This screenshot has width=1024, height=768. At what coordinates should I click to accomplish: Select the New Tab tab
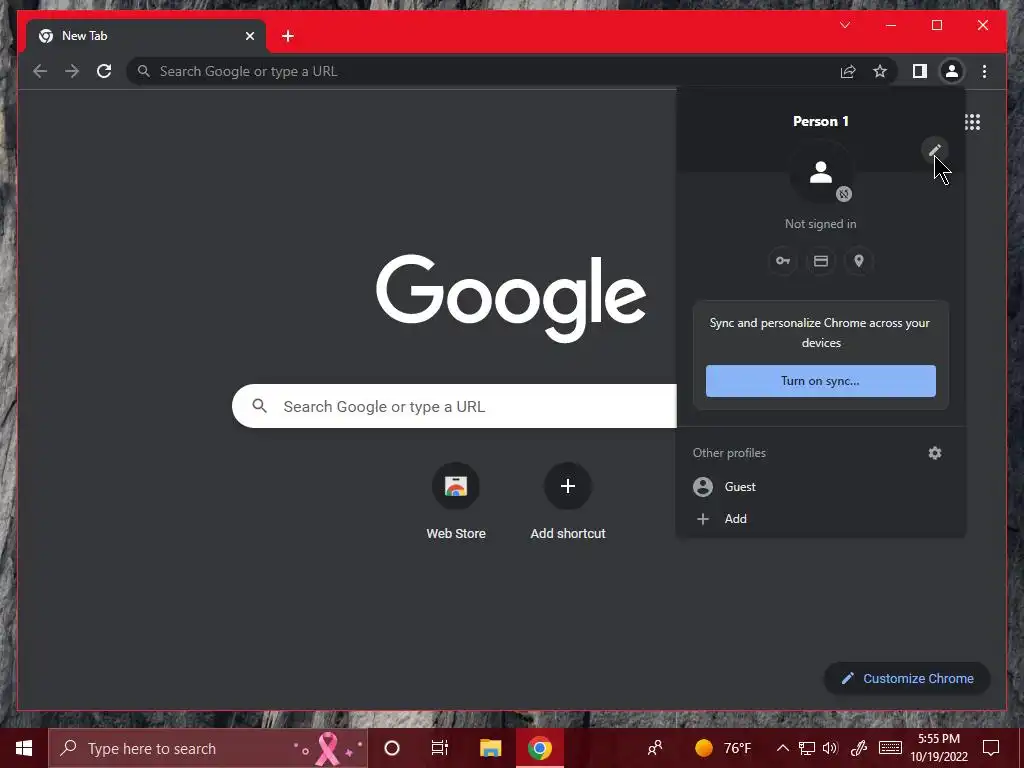(x=146, y=36)
